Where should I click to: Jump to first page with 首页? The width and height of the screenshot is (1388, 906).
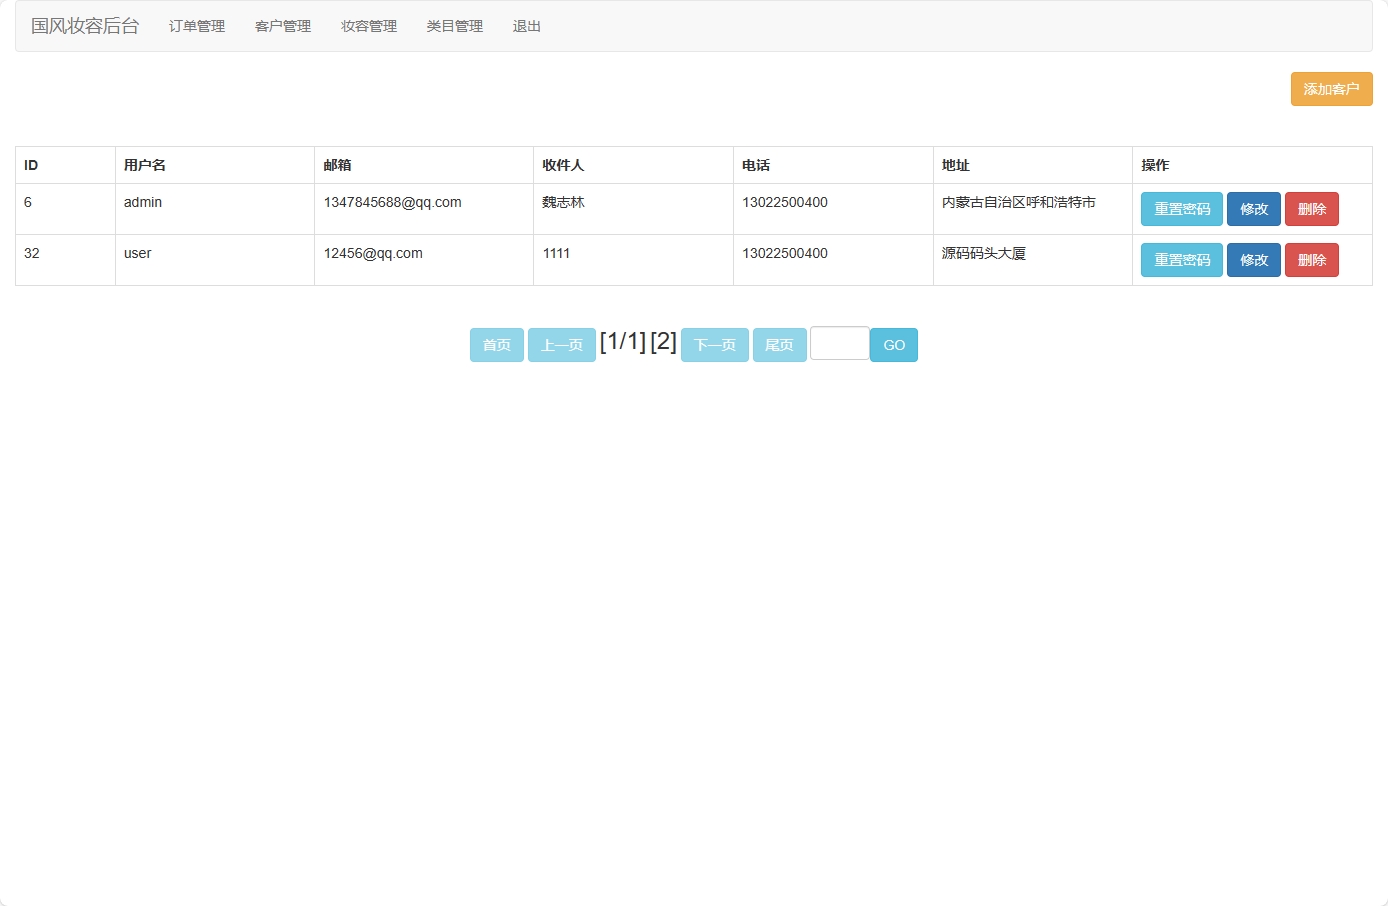point(497,345)
